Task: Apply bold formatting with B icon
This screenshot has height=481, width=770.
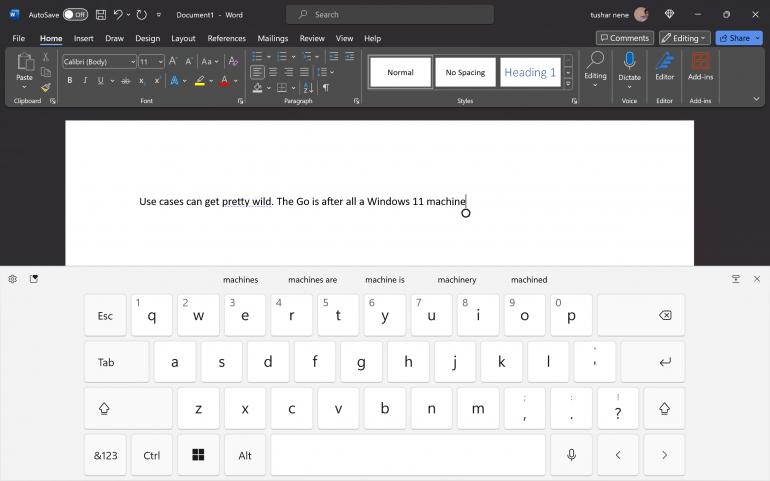Action: [x=68, y=80]
